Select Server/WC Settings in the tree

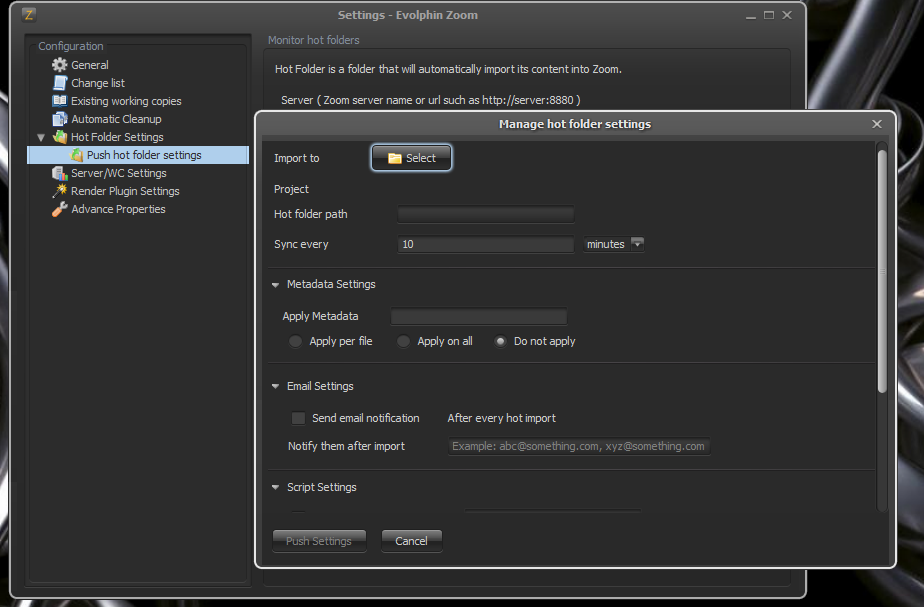click(118, 173)
